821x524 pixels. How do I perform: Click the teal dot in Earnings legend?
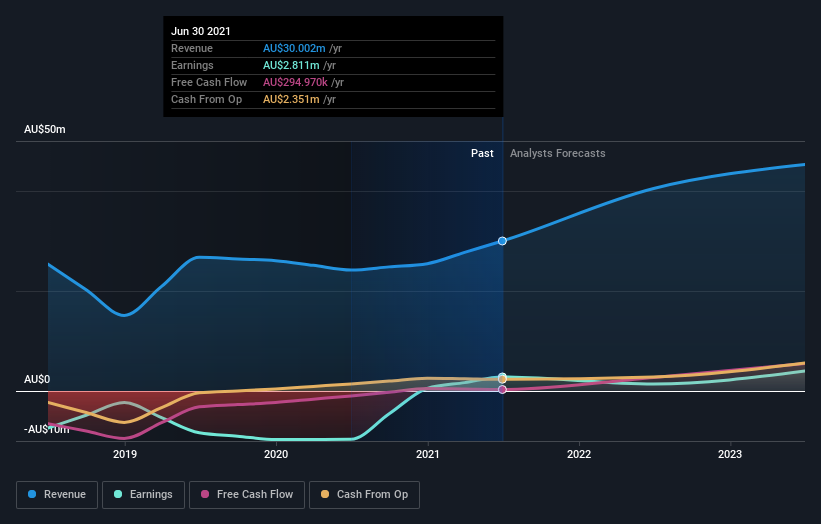click(x=118, y=494)
